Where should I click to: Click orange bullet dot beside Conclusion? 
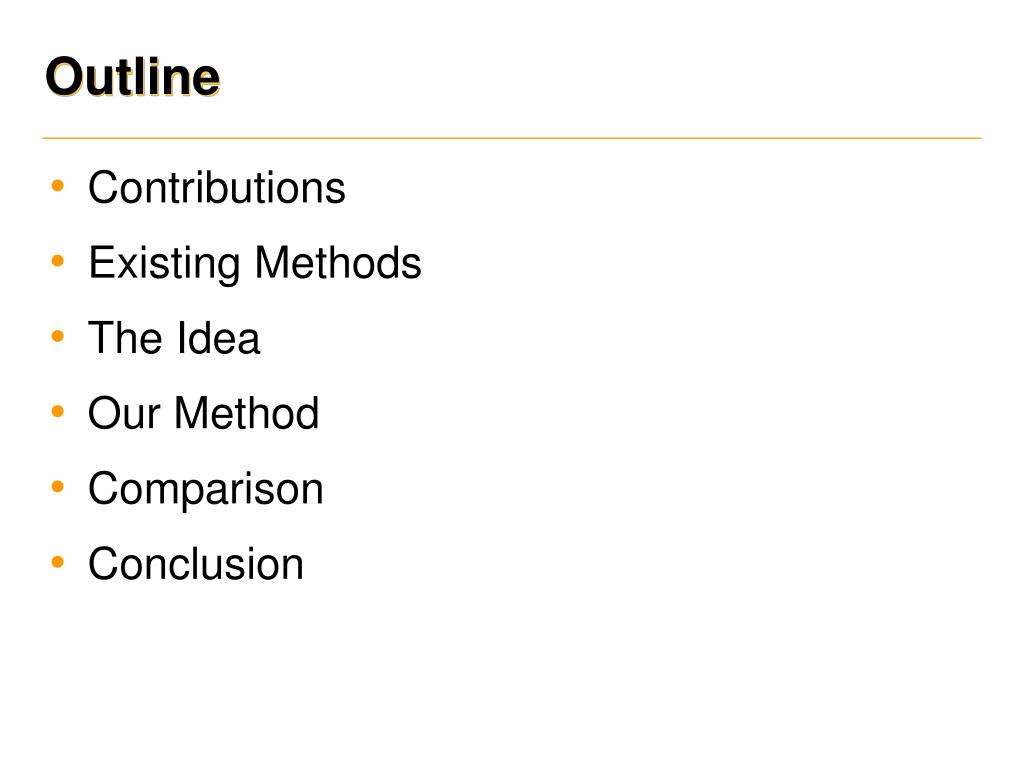point(57,562)
